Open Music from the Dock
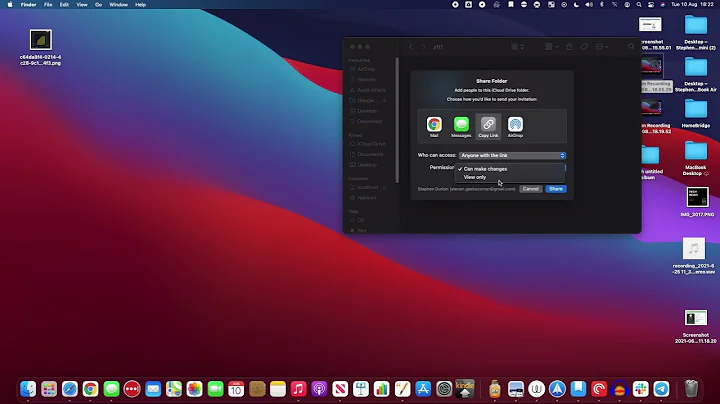 pos(298,389)
